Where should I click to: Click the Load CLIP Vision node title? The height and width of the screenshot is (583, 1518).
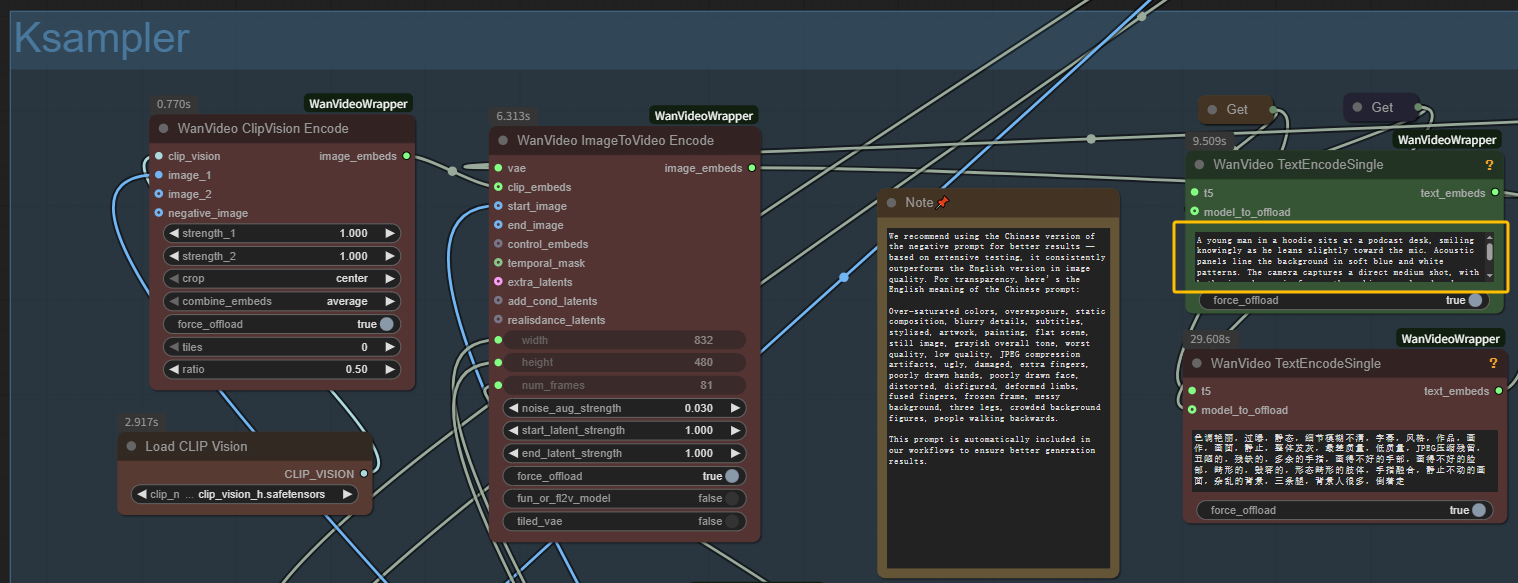[196, 446]
